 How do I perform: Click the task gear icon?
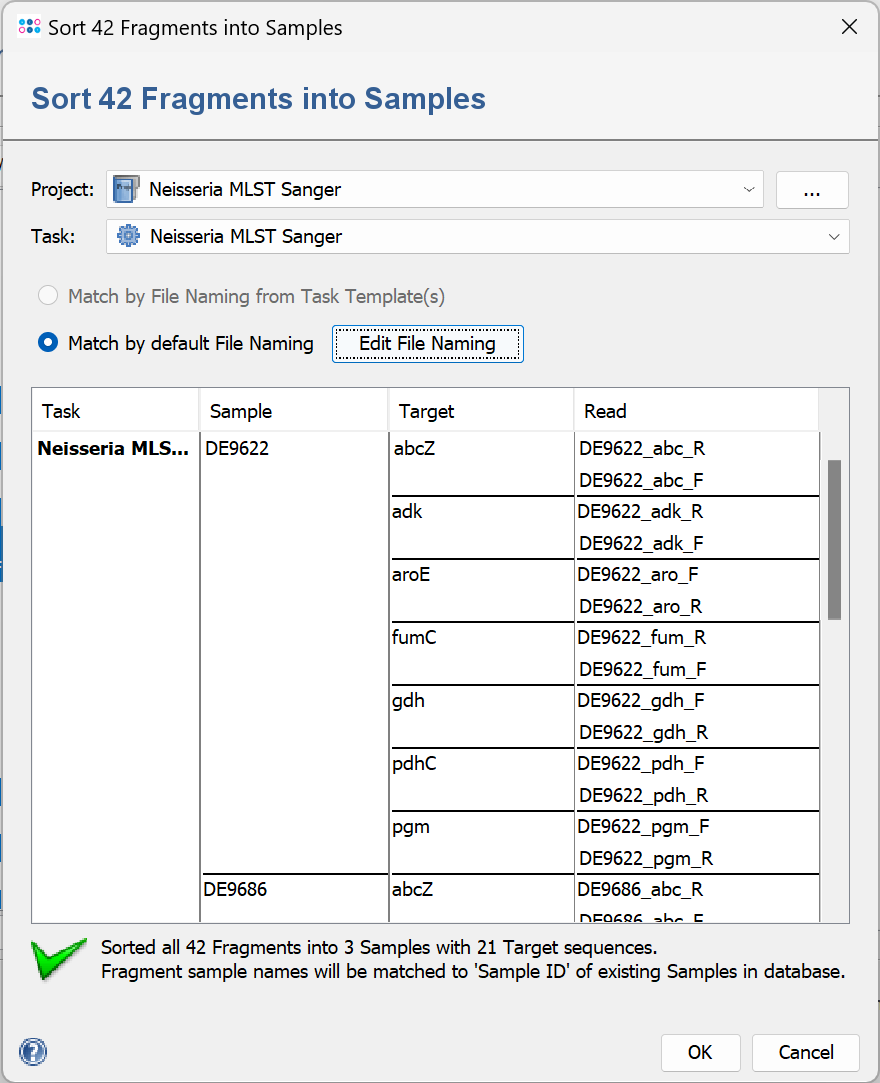click(x=128, y=237)
